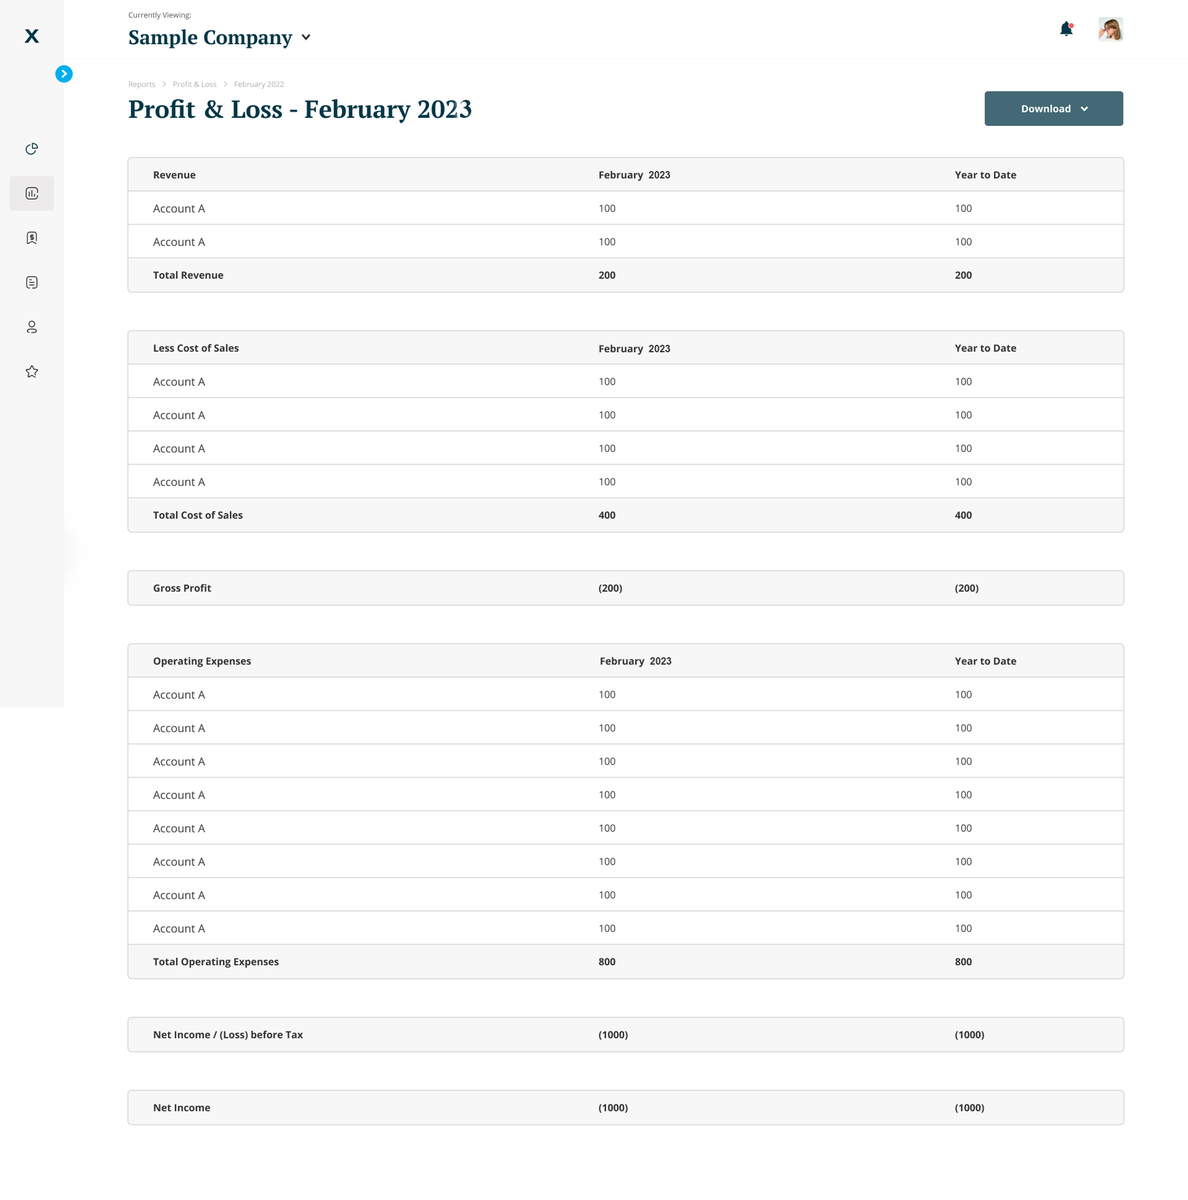Image resolution: width=1188 pixels, height=1200 pixels.
Task: Select the February 2022 breadcrumb link
Action: coord(258,84)
